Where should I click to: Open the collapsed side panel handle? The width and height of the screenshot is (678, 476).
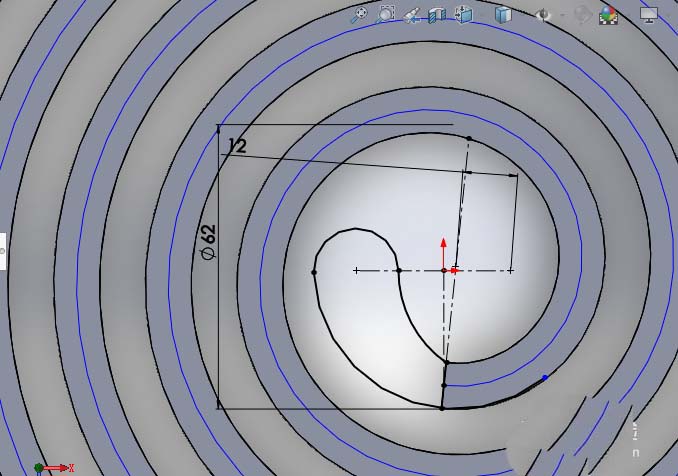pos(3,251)
